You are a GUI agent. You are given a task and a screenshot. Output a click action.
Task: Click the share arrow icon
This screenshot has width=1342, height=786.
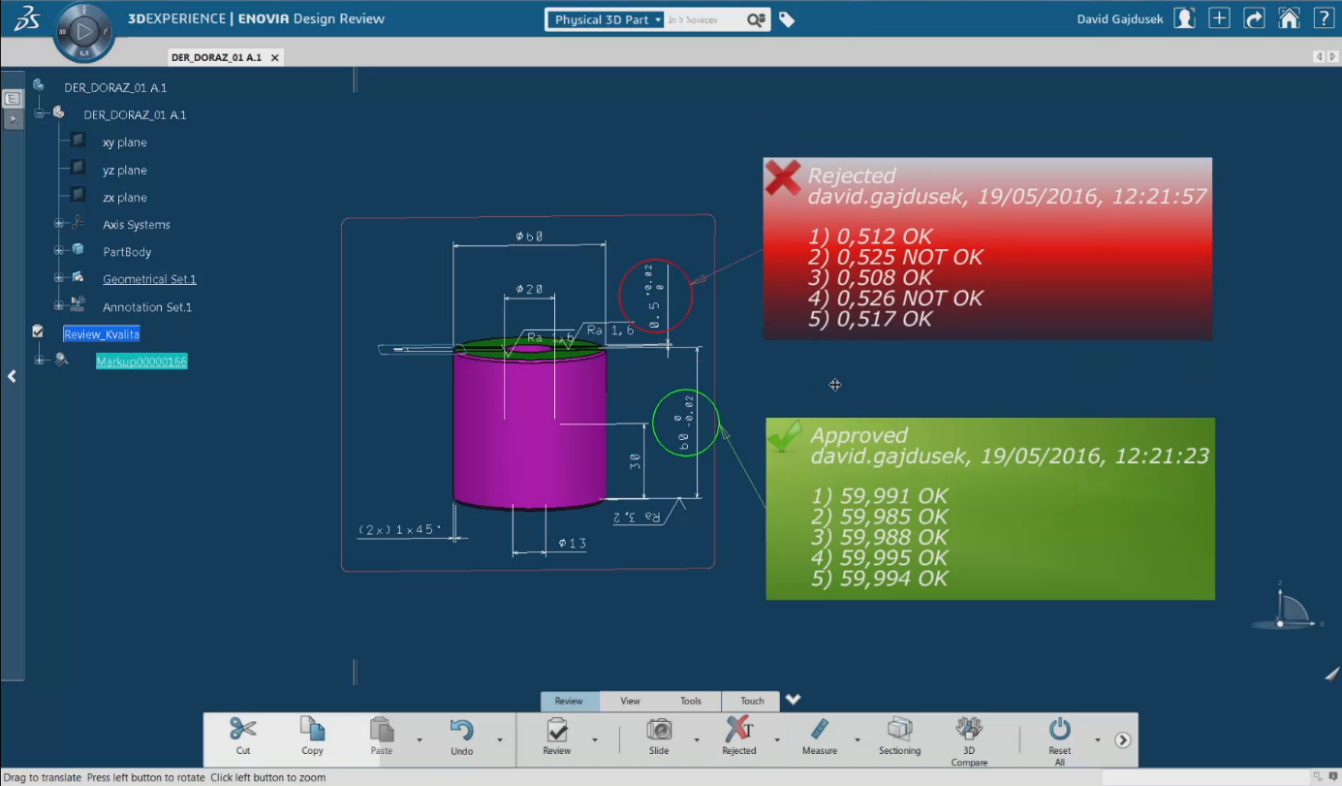(1254, 19)
